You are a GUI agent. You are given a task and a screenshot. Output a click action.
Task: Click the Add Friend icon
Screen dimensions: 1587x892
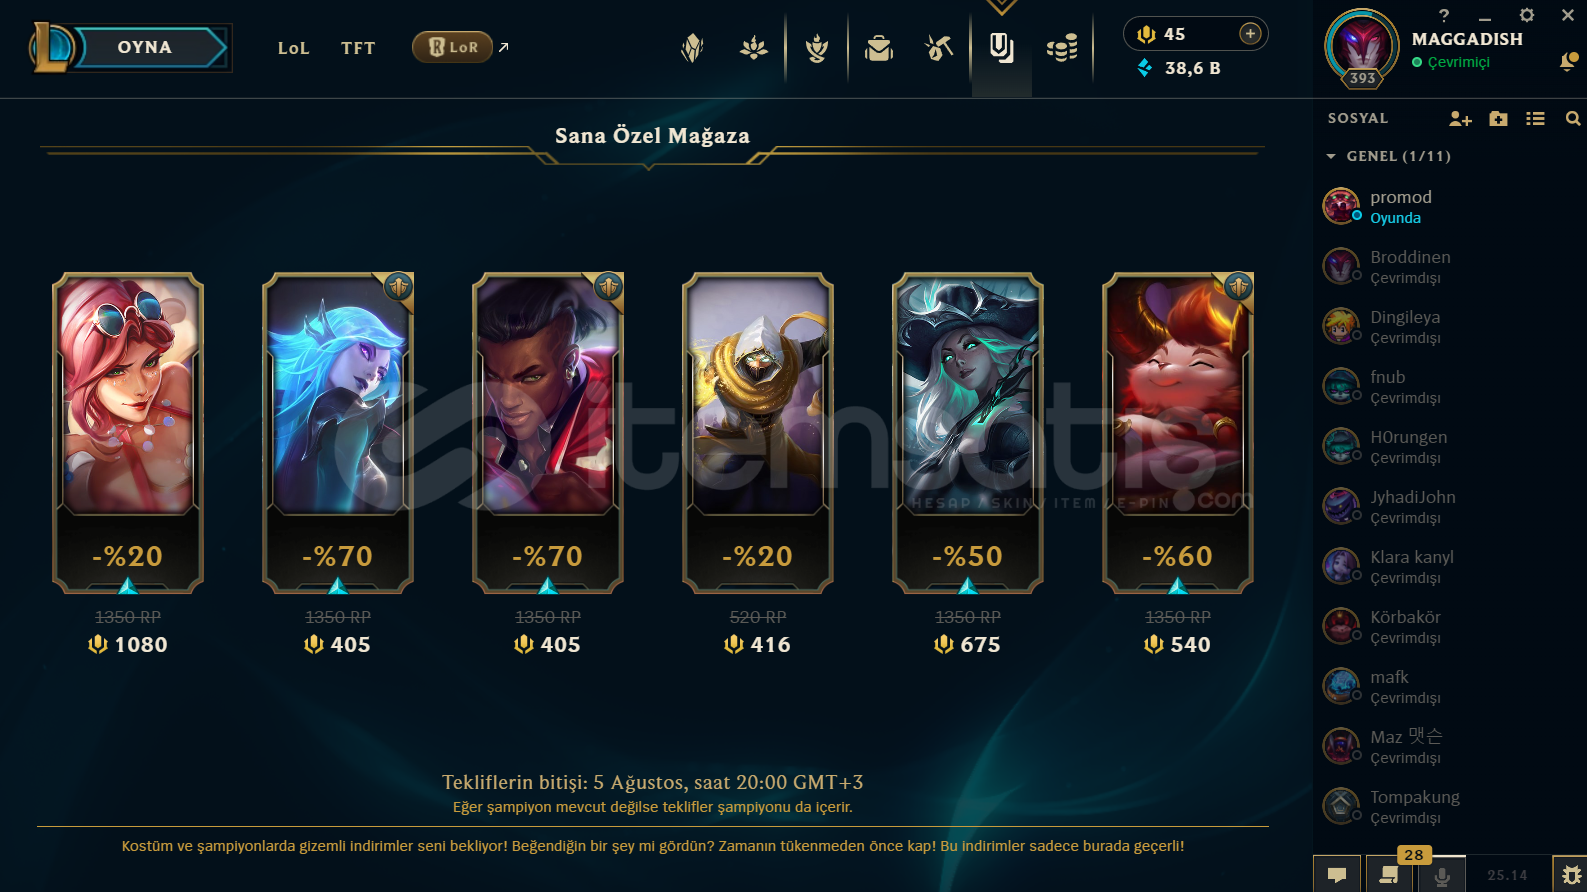(1460, 119)
